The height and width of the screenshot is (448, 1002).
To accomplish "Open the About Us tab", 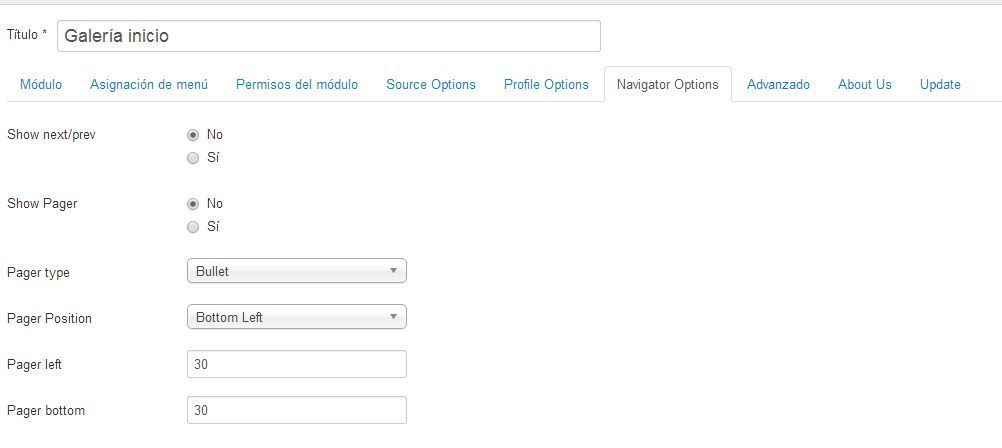I will click(865, 84).
